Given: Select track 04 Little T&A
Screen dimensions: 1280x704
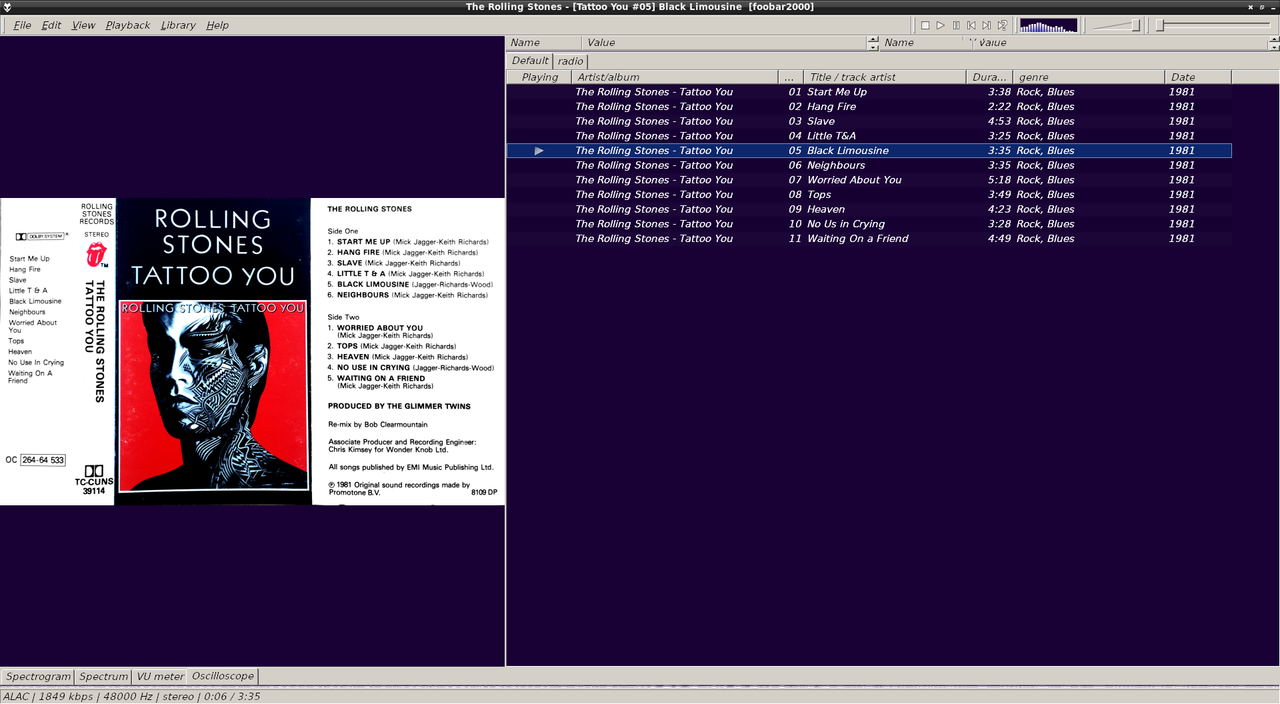Looking at the screenshot, I should tap(869, 136).
